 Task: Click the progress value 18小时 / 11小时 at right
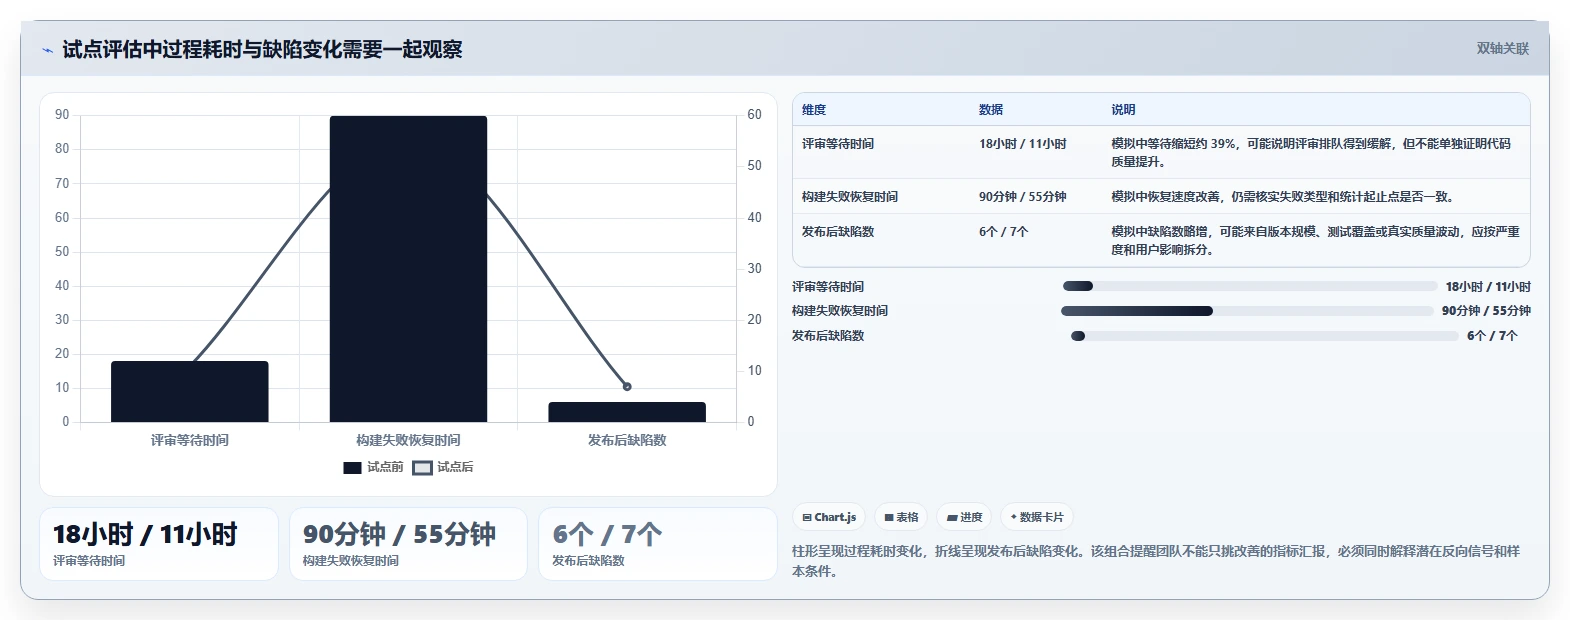(1488, 287)
